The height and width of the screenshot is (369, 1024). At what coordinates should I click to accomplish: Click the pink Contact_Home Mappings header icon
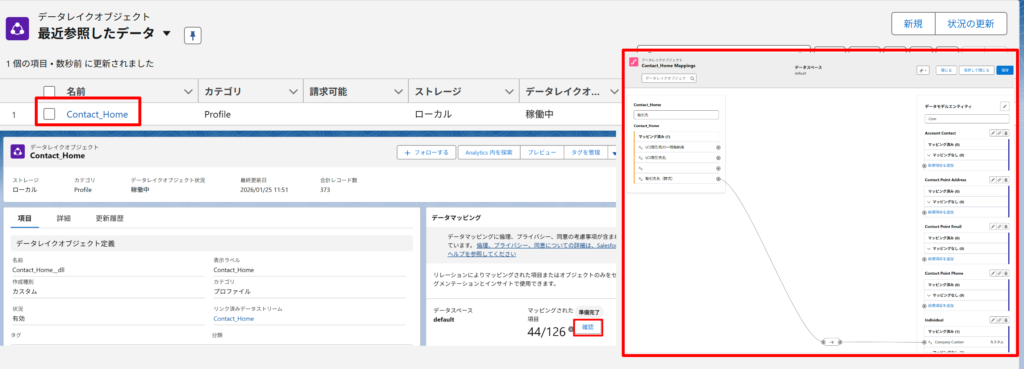click(633, 63)
